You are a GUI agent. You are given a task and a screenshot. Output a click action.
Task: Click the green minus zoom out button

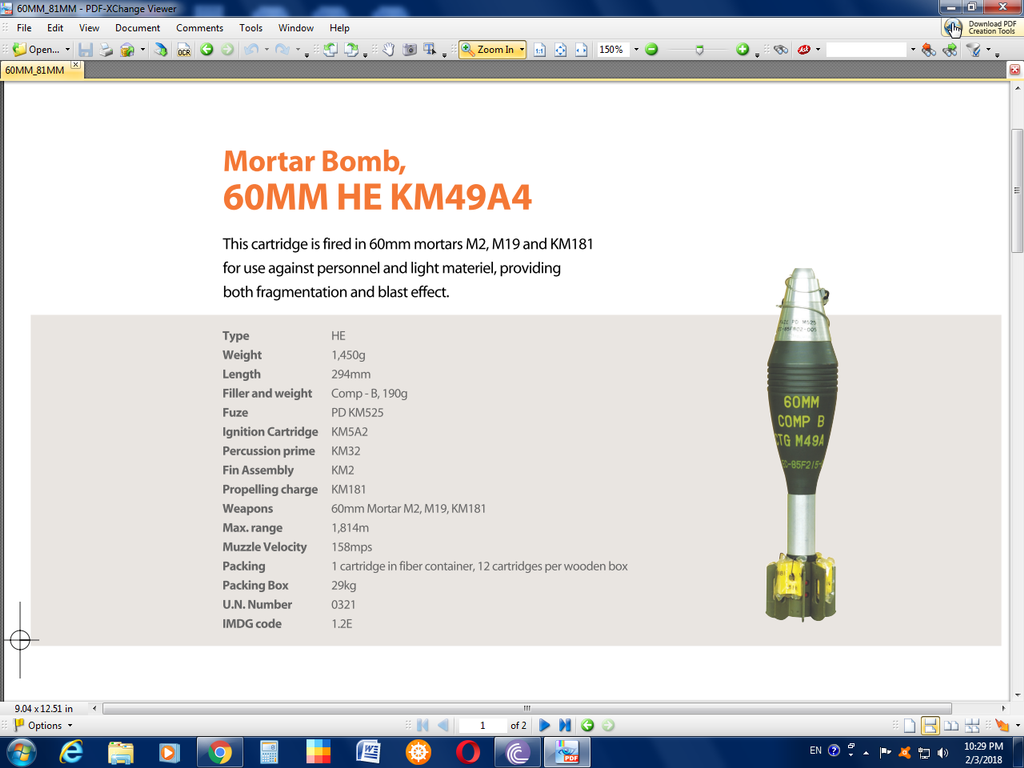tap(651, 50)
